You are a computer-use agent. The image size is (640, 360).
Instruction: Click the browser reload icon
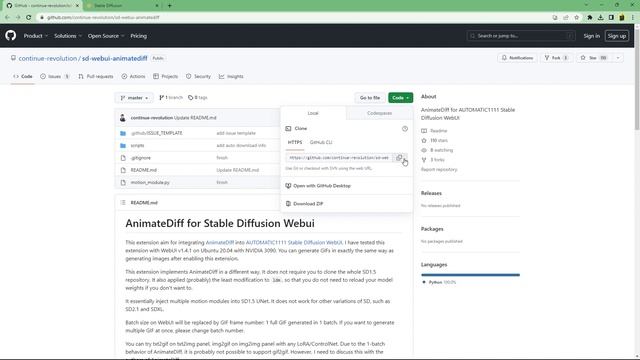[x=29, y=18]
